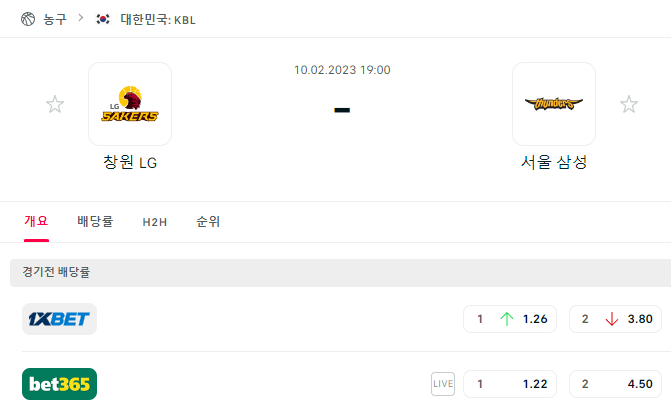671x409 pixels.
Task: Click the bet365 bookmaker logo
Action: point(59,384)
